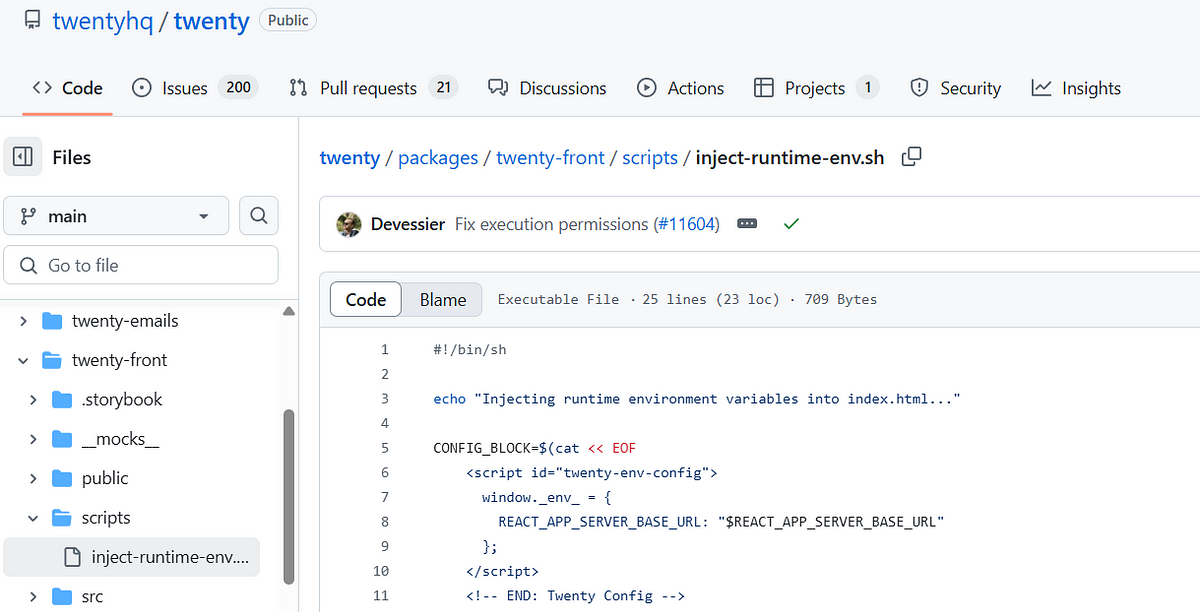Screen dimensions: 1200x612
Task: Click the file tree scroll-up arrow
Action: (x=289, y=311)
